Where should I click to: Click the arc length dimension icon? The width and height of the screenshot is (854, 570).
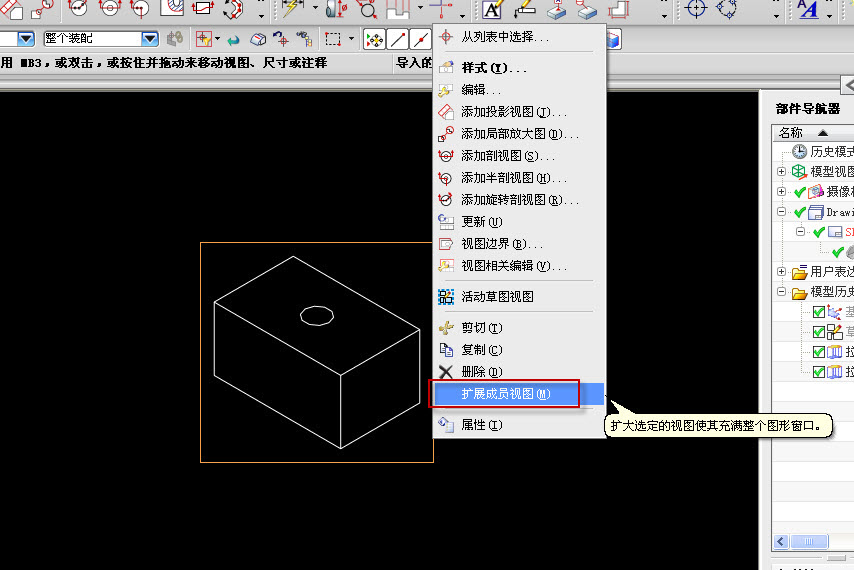(202, 8)
